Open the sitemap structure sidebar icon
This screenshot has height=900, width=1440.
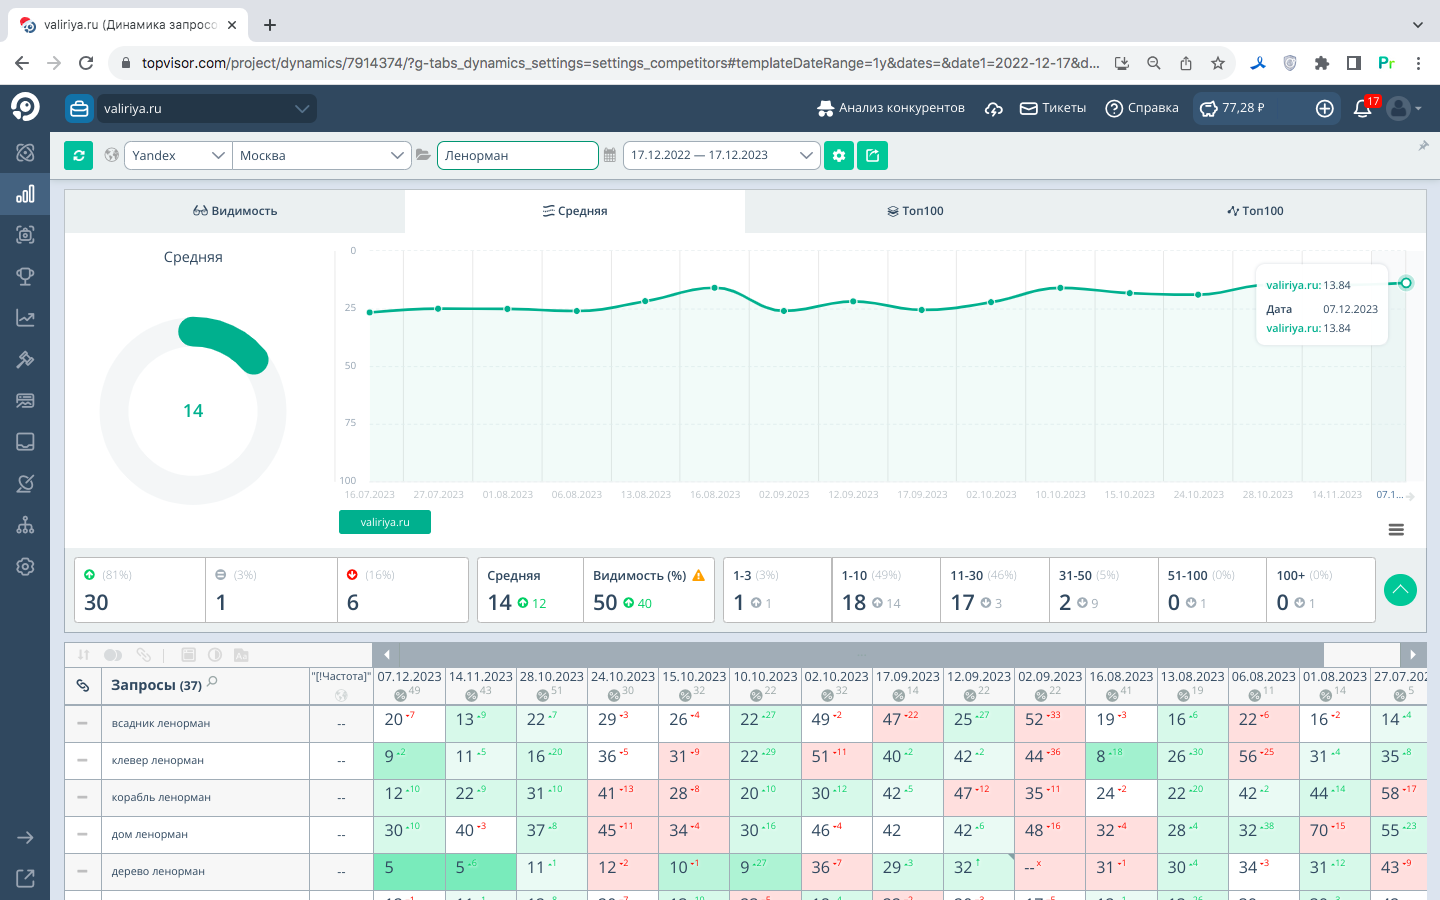click(25, 525)
